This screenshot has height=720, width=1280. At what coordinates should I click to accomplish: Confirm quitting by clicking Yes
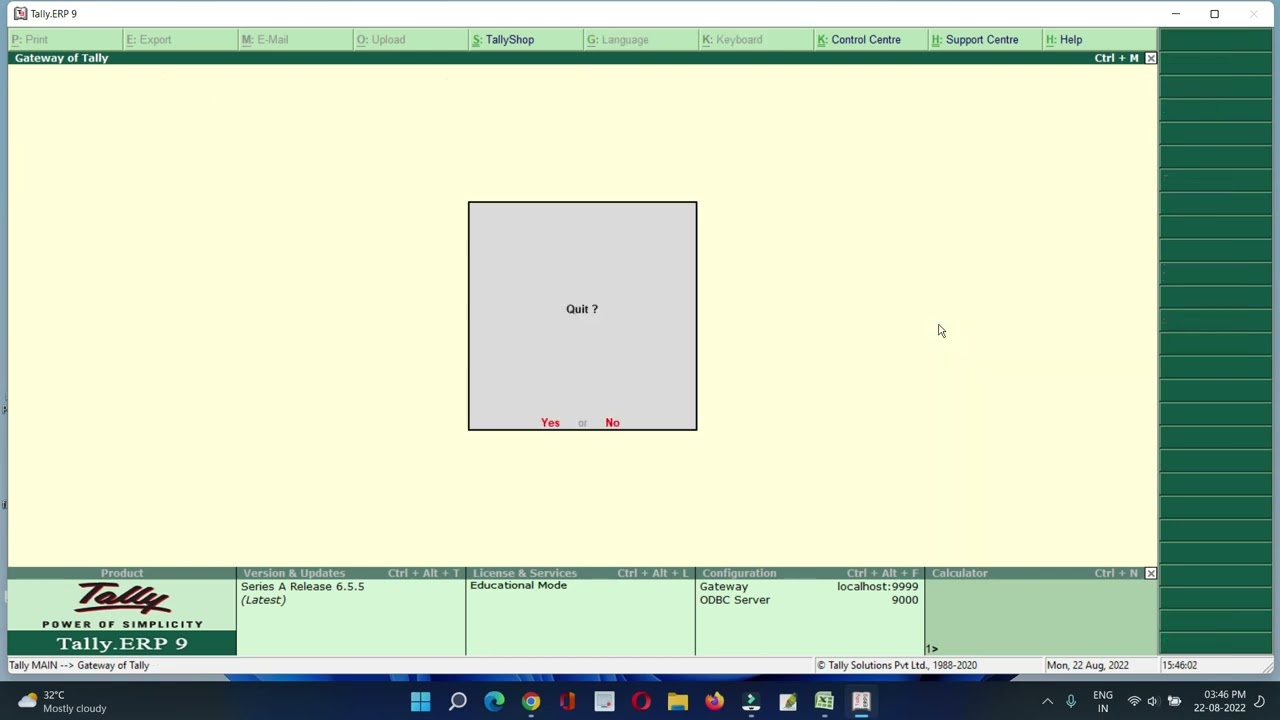point(550,423)
